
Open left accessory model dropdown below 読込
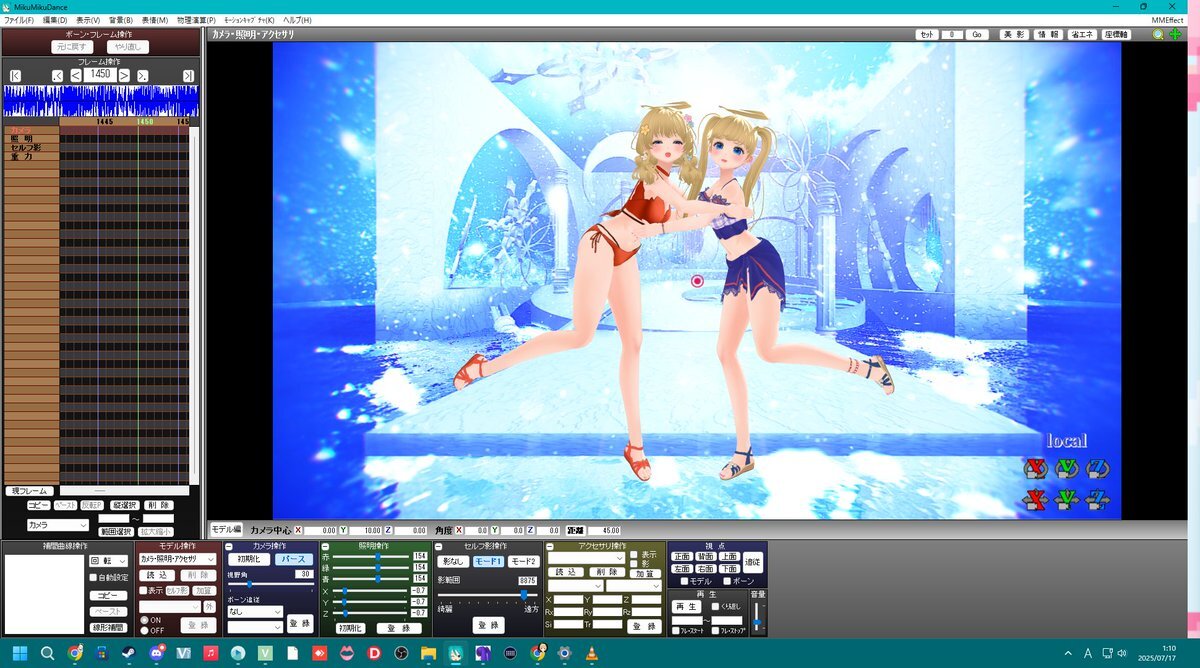(x=575, y=586)
